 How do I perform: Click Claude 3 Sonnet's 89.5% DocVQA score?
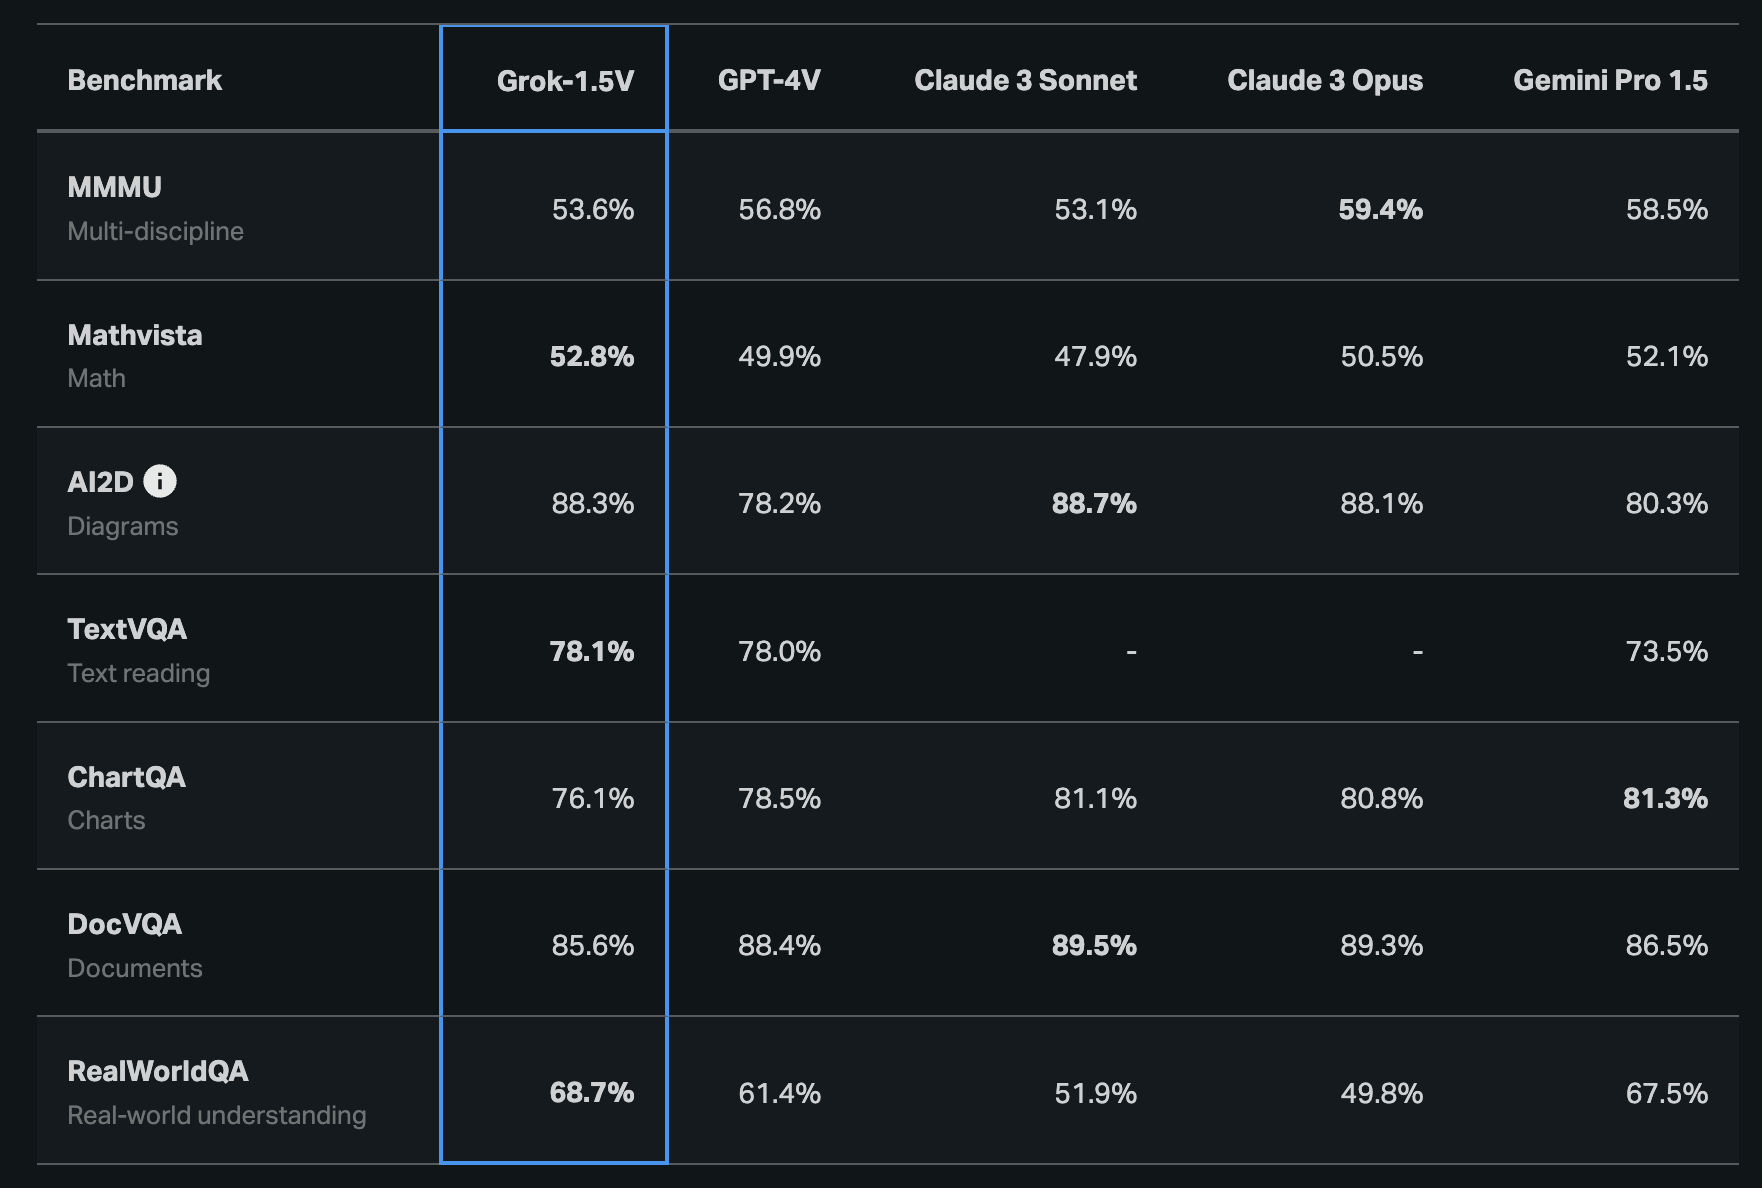pyautogui.click(x=1094, y=946)
